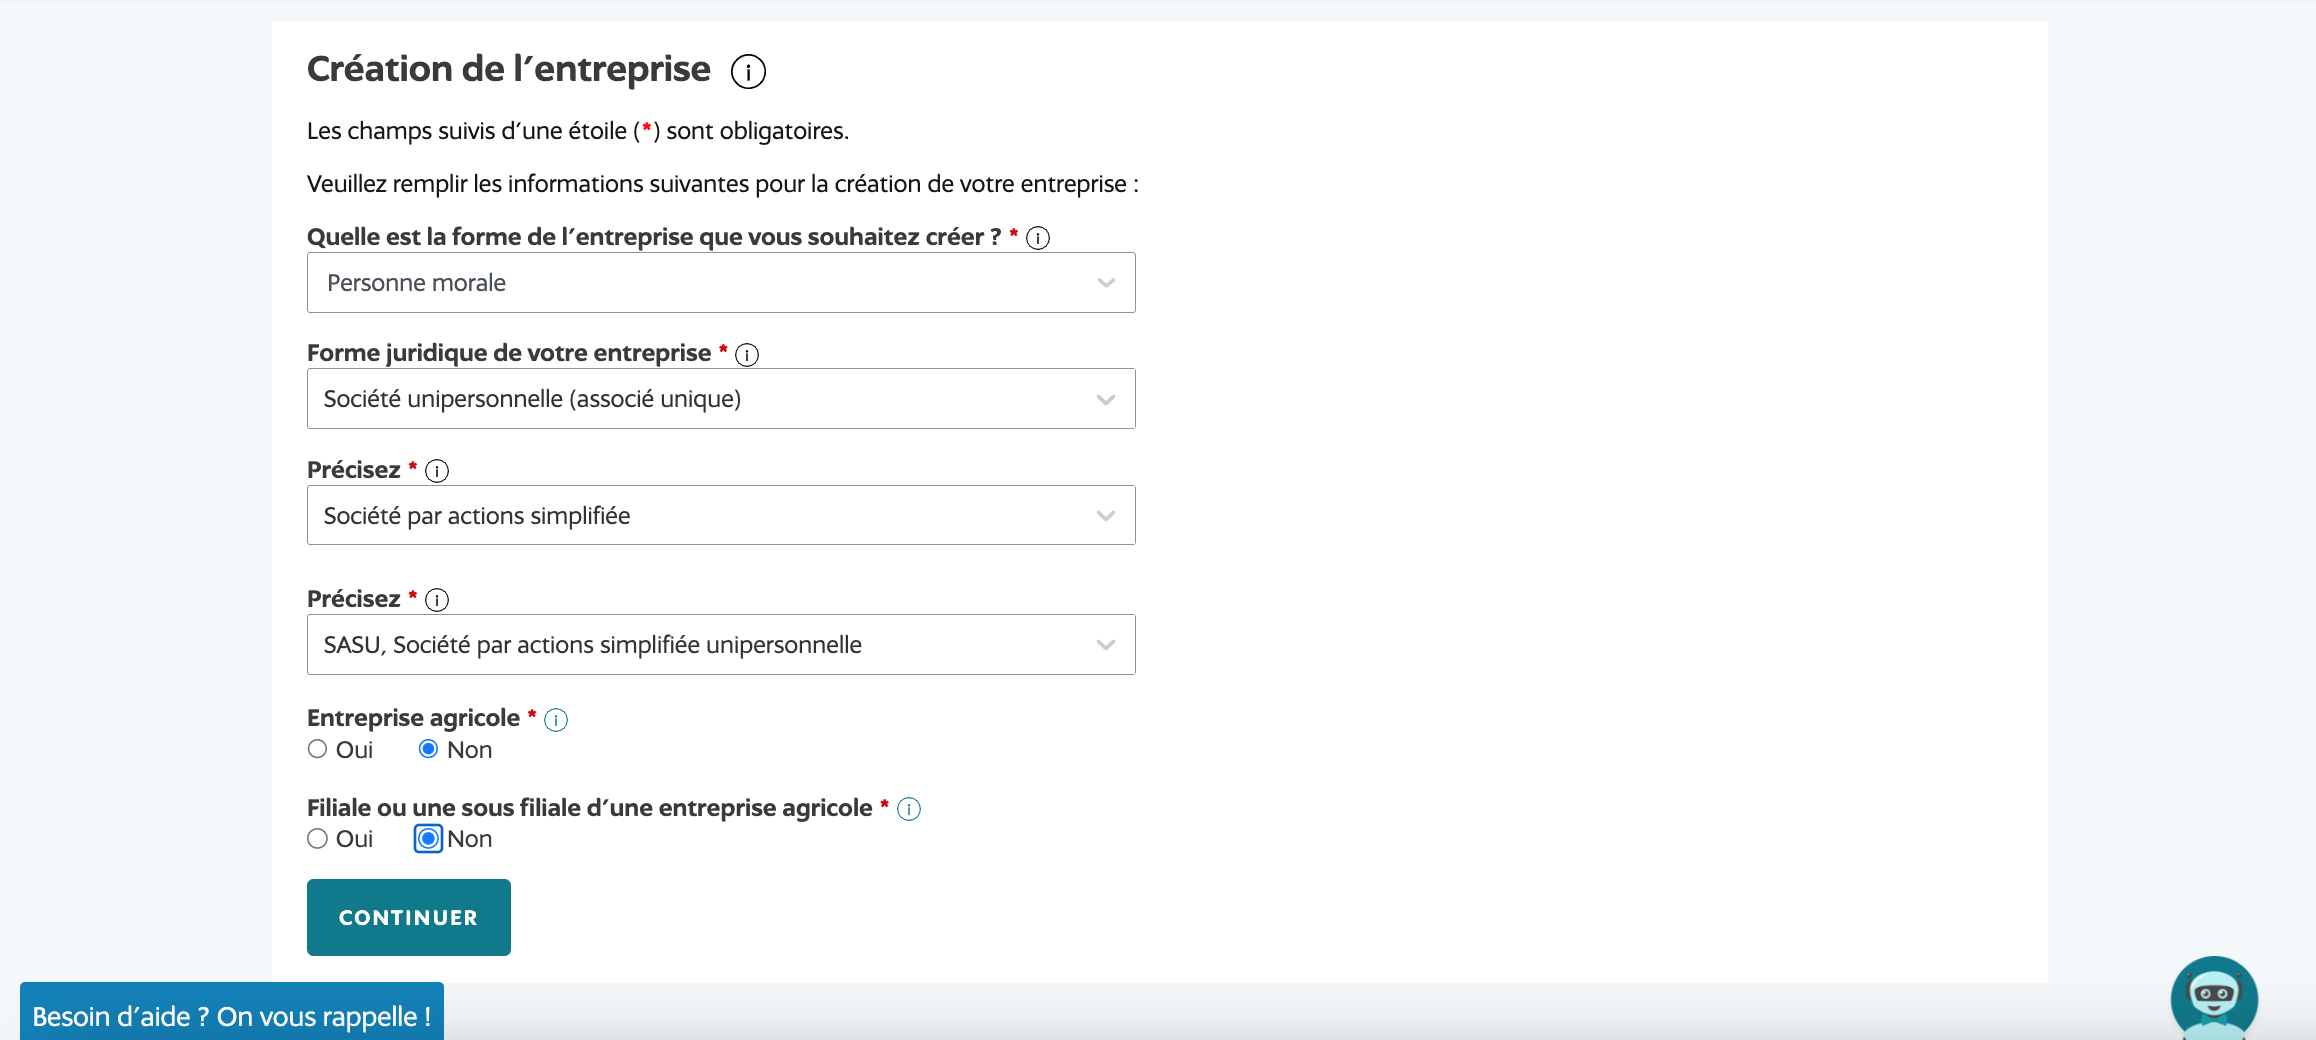
Task: Expand the chevron on the Forme juridique field
Action: pyautogui.click(x=1104, y=398)
